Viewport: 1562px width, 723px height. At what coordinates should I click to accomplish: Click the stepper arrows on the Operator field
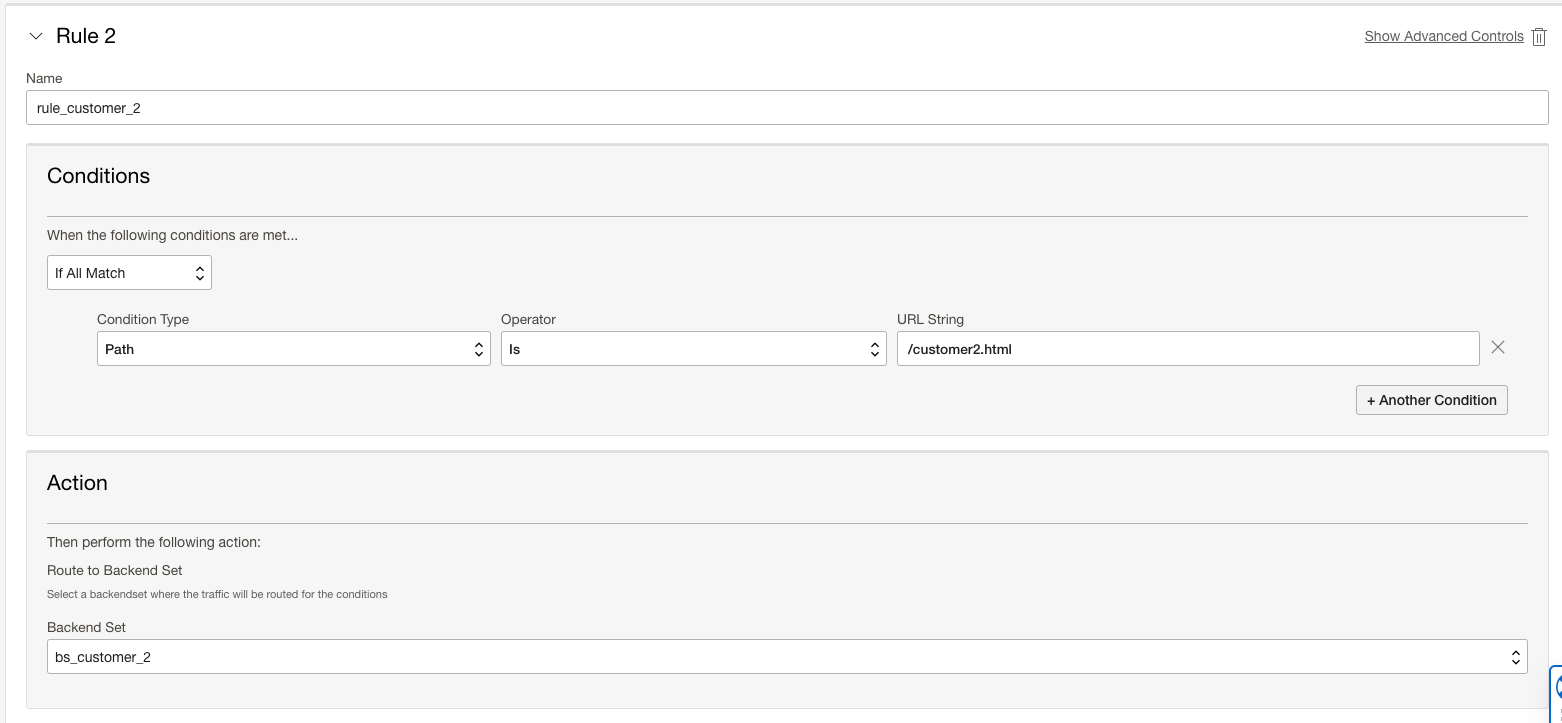coord(874,348)
